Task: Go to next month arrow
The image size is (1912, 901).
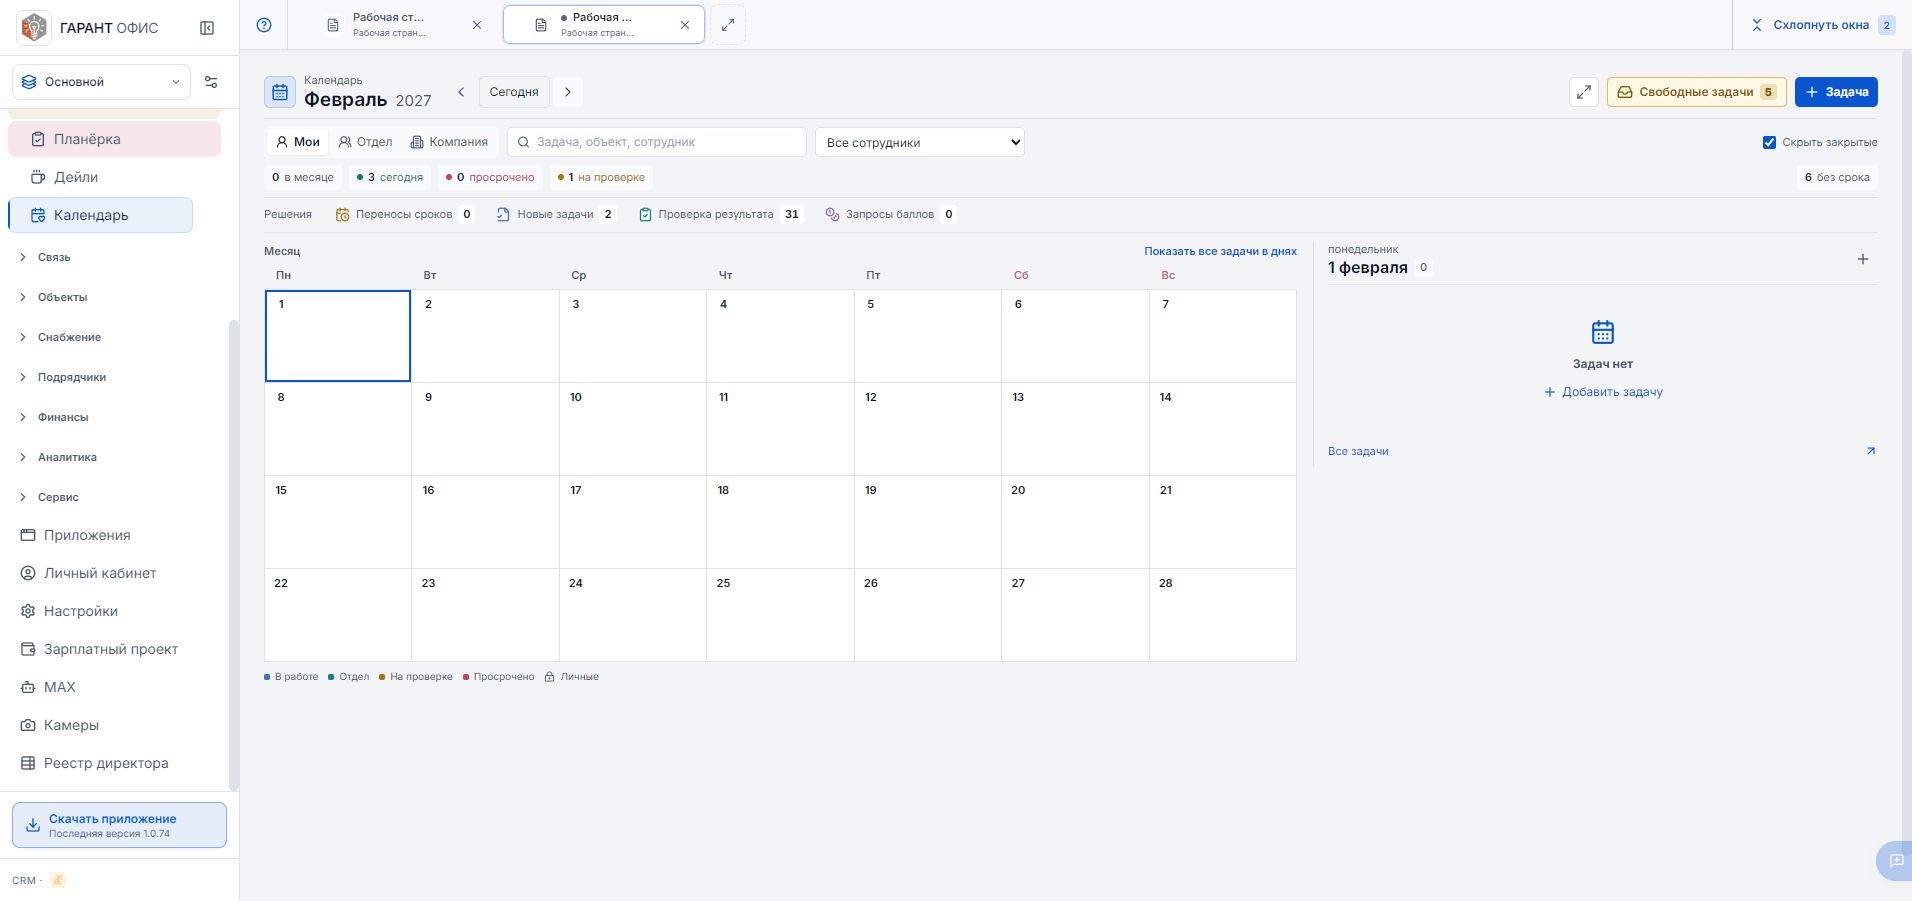Action: [568, 92]
